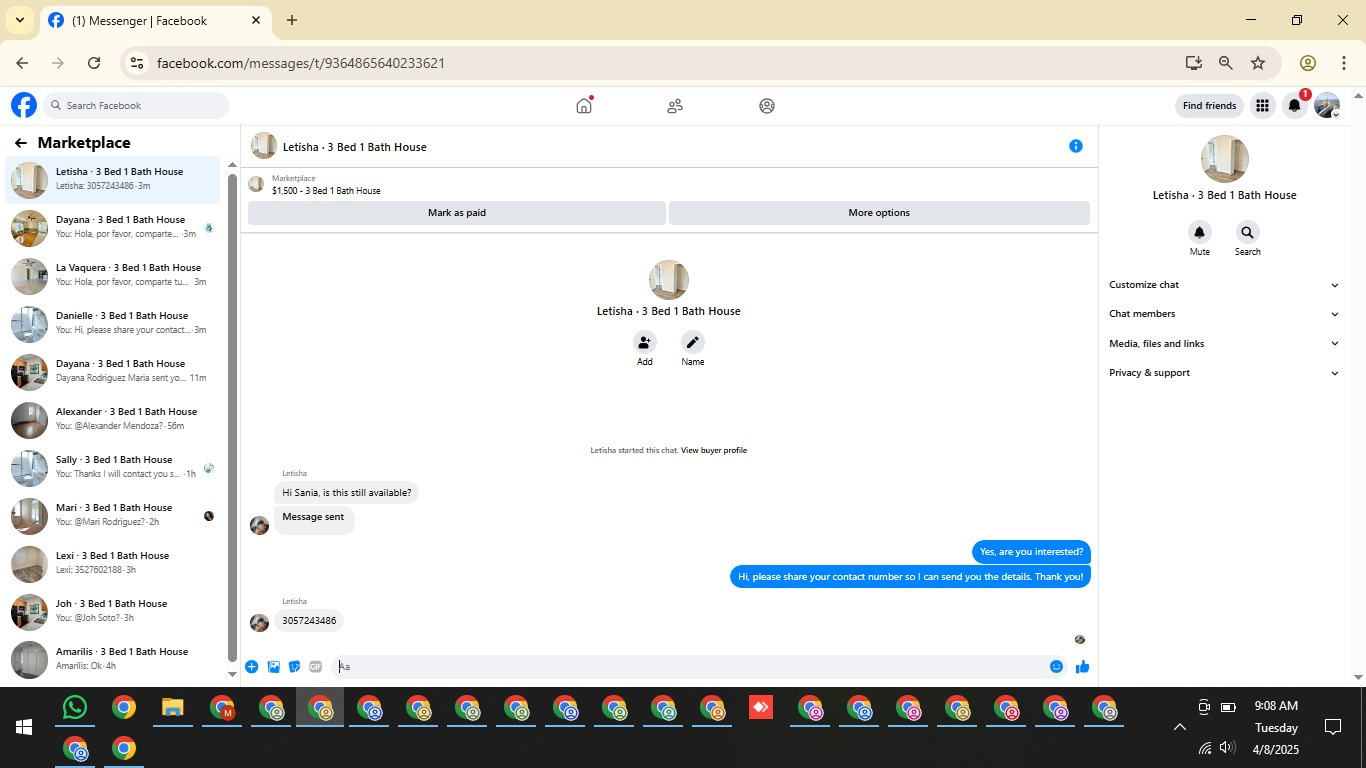The image size is (1366, 768).
Task: Open new Chrome tab
Action: pos(291,20)
